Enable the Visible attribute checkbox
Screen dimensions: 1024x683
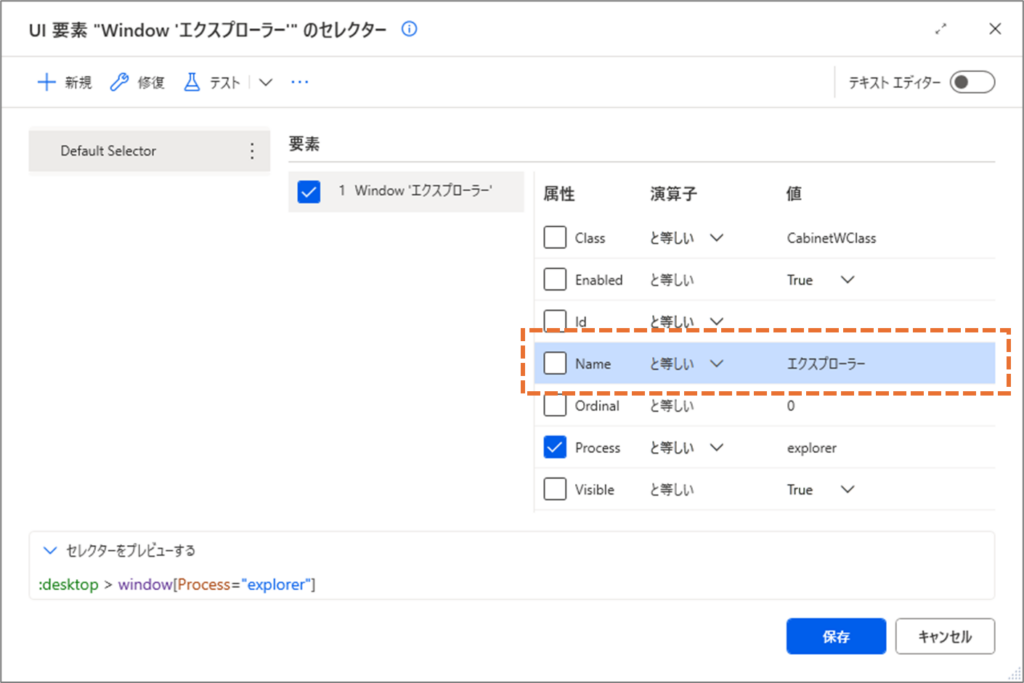(554, 489)
